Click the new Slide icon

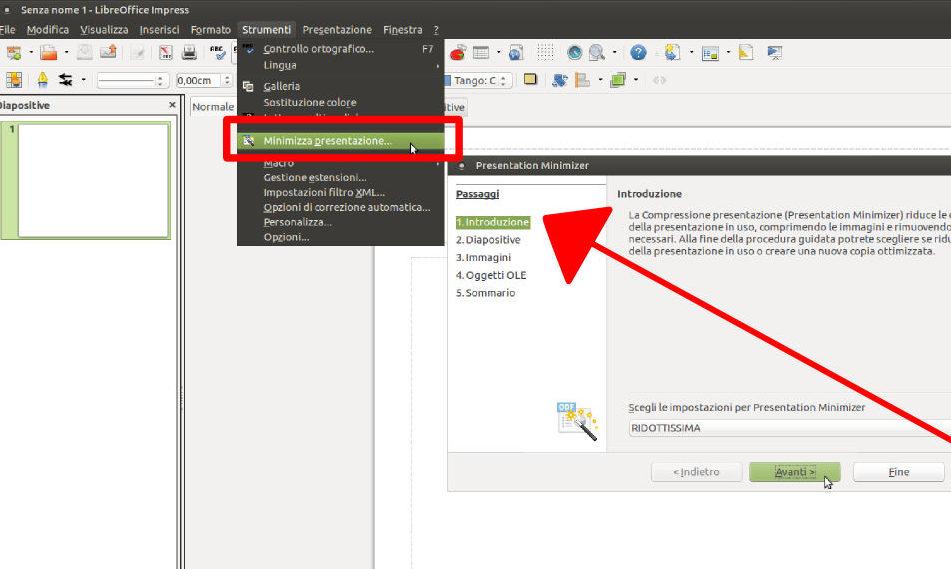(x=673, y=53)
